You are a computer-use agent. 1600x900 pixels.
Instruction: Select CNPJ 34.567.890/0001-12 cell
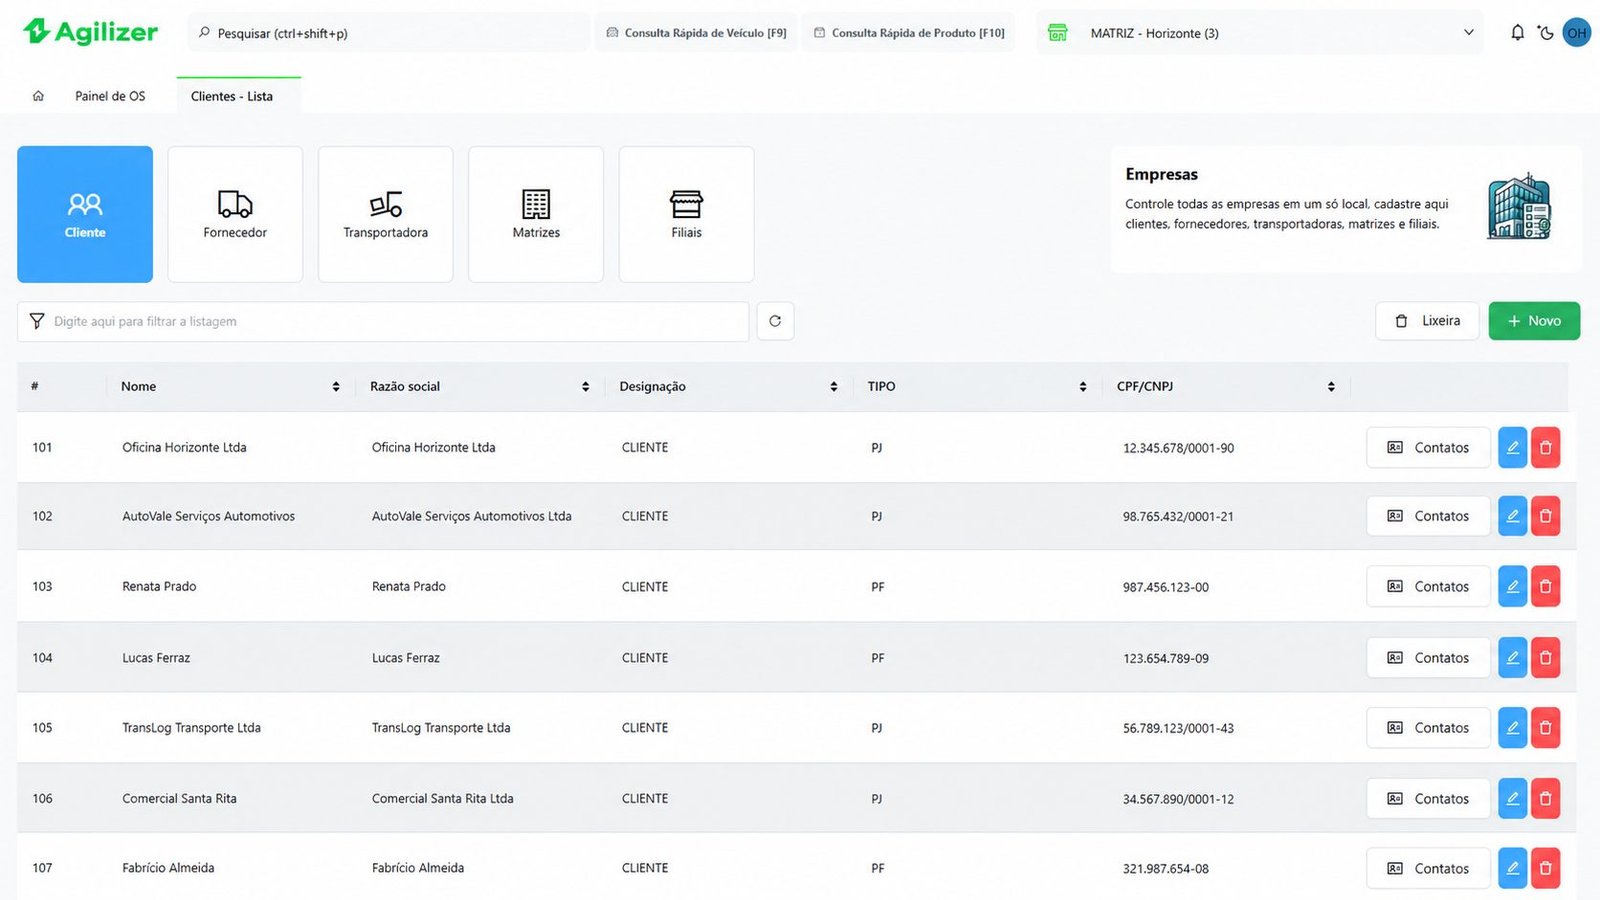point(1178,799)
